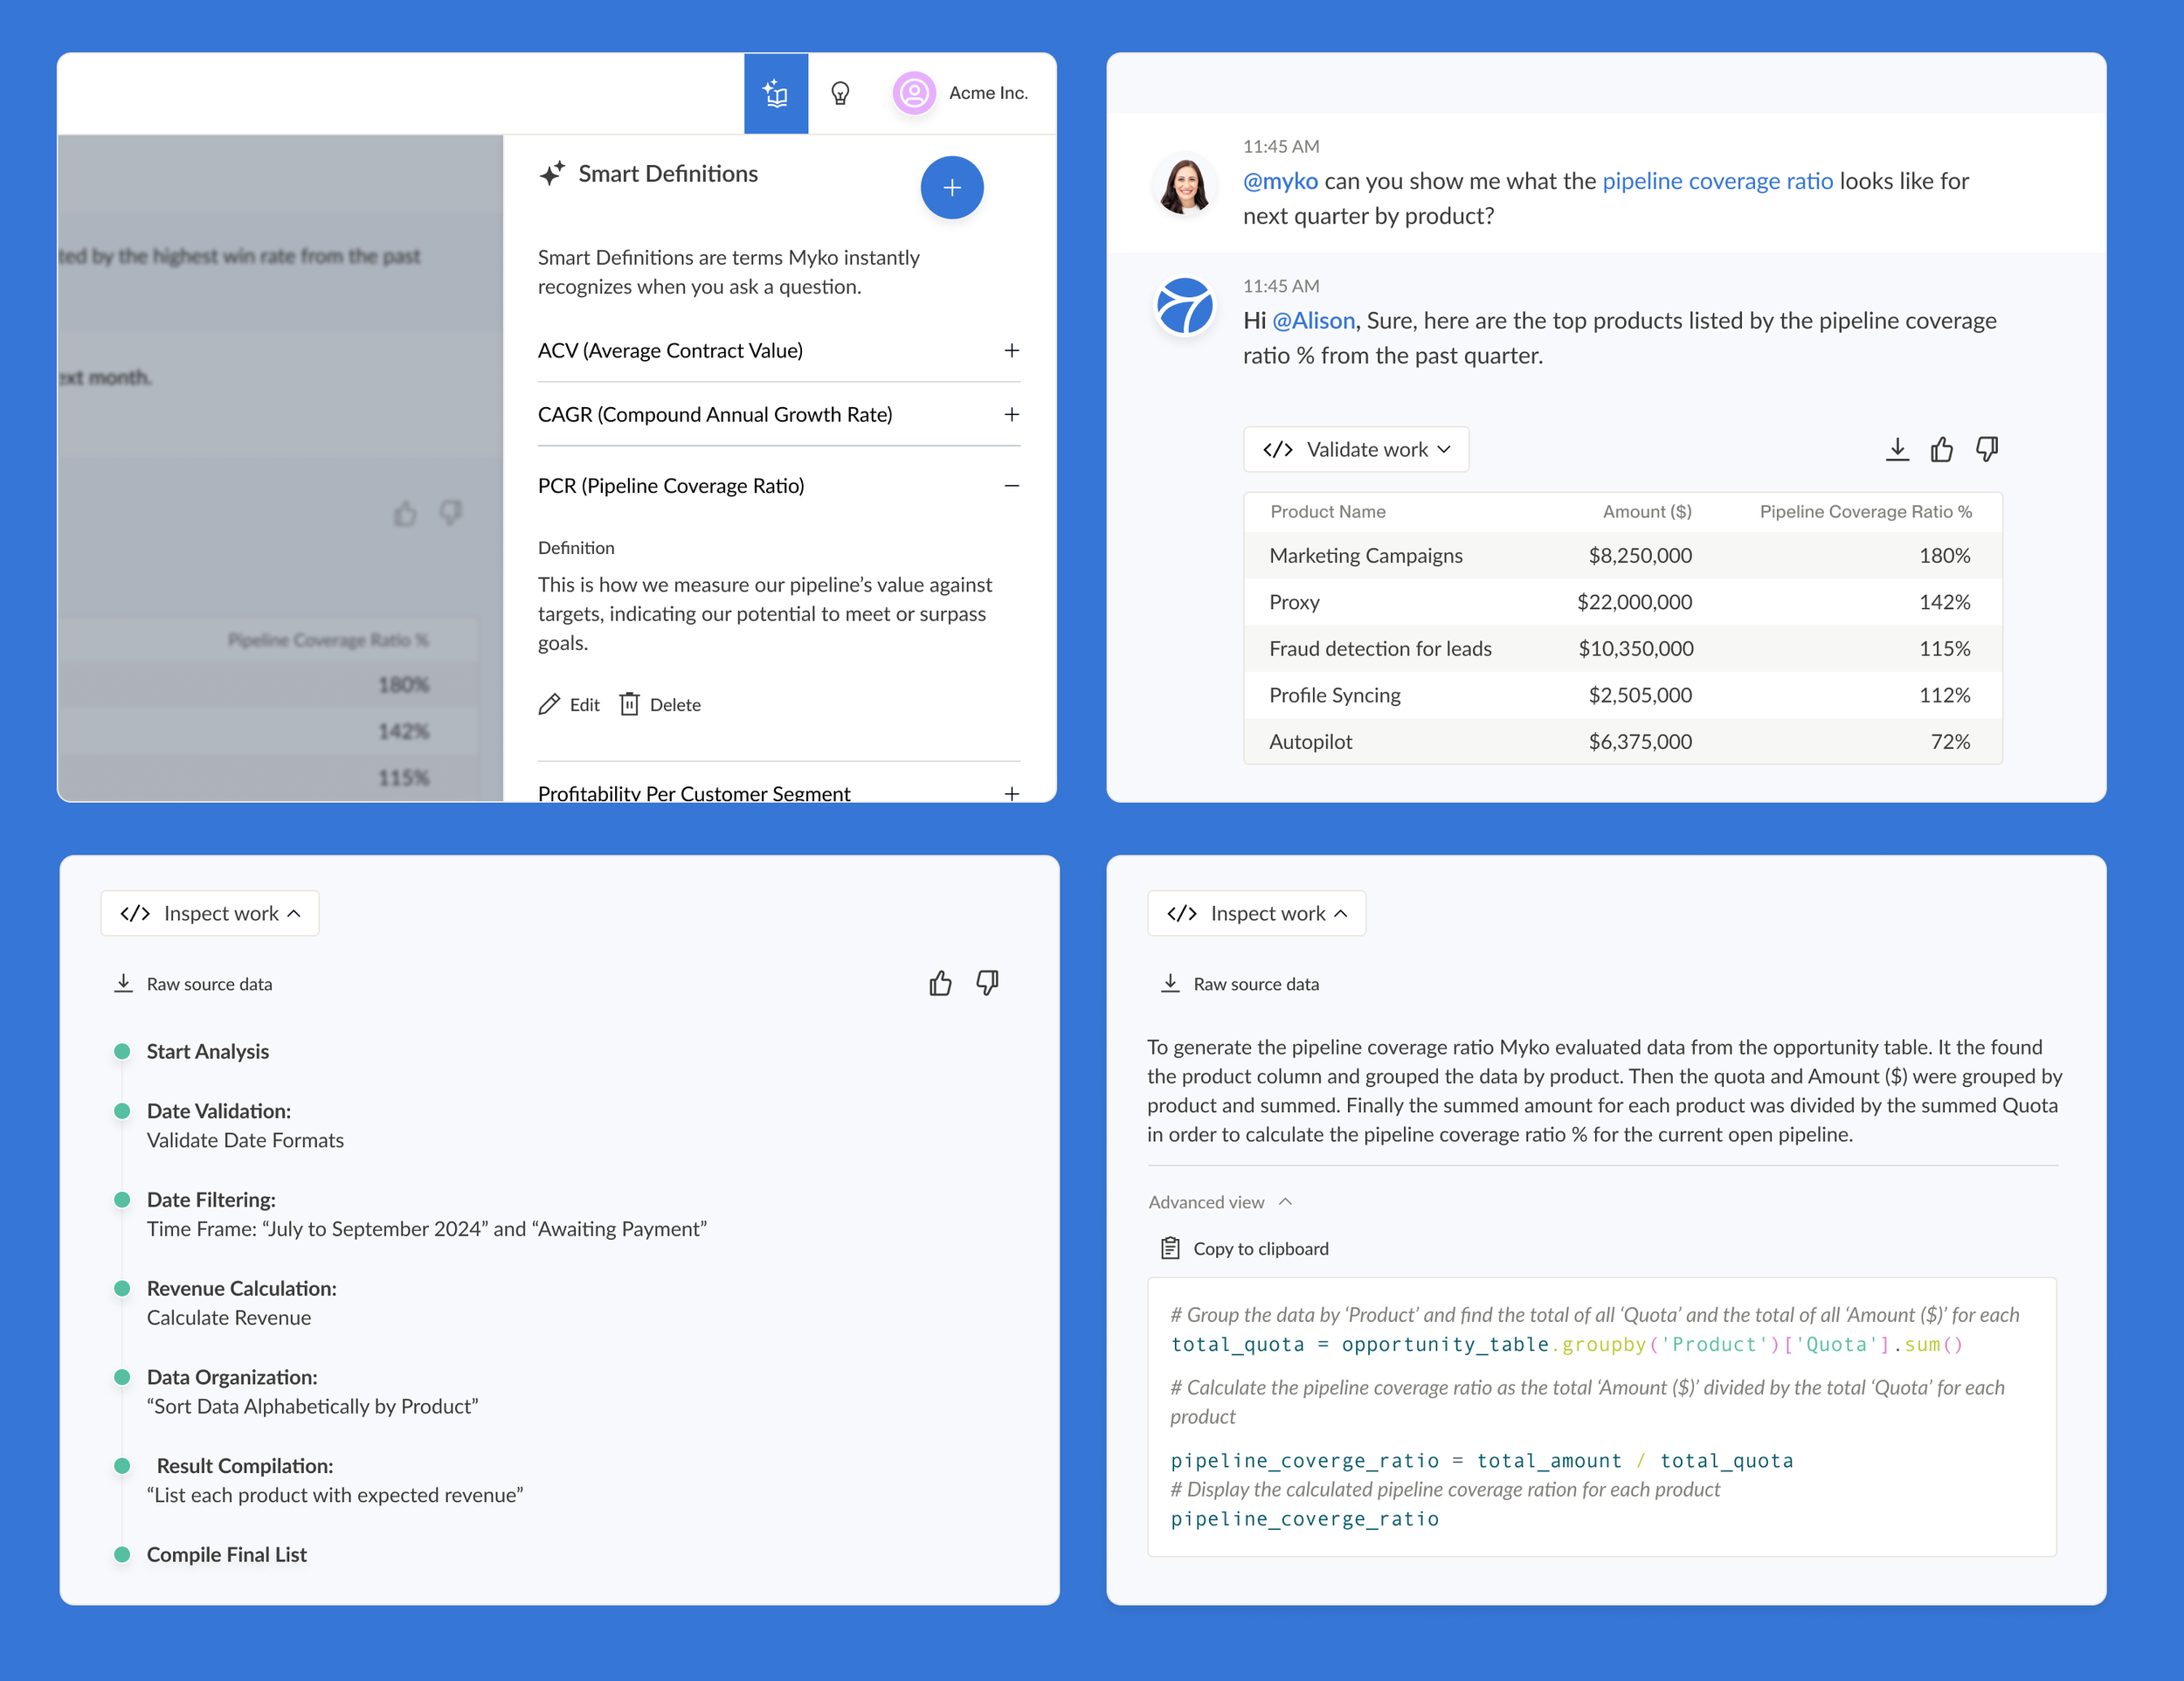Select the Marketing Campaigns table row
Image resolution: width=2184 pixels, height=1681 pixels.
point(1622,555)
